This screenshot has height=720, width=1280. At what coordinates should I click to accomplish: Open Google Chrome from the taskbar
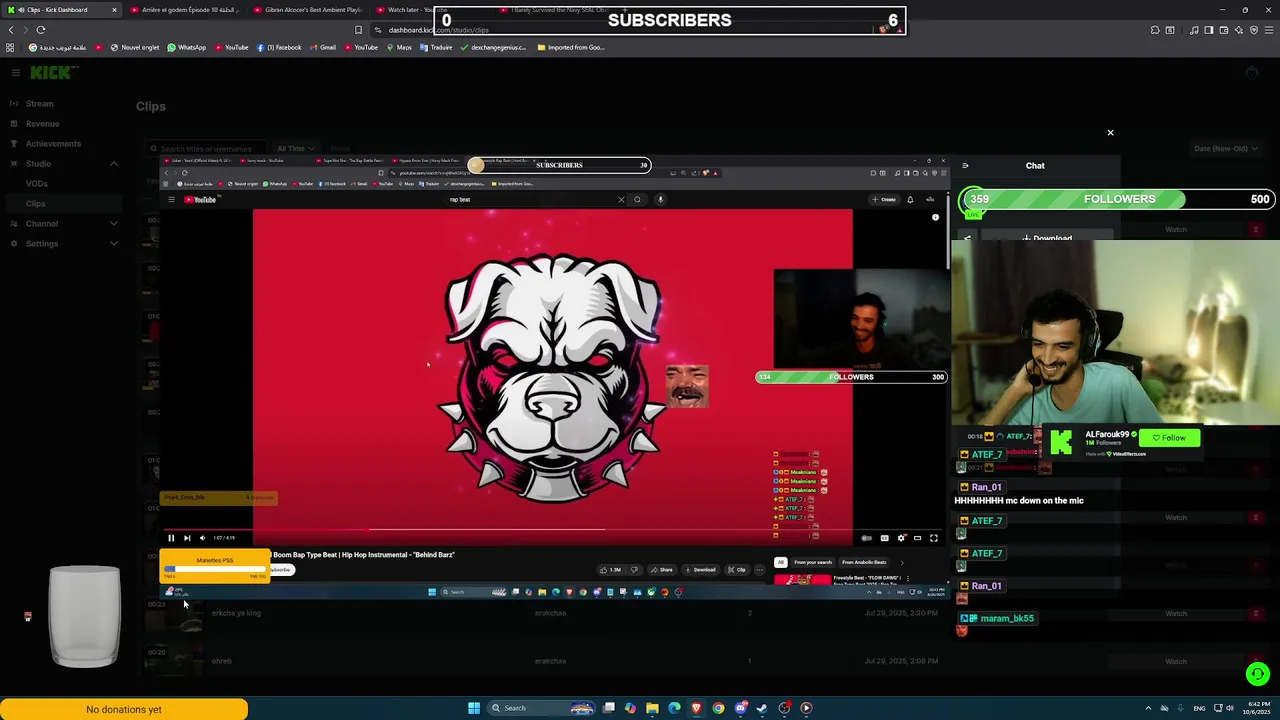[x=718, y=708]
